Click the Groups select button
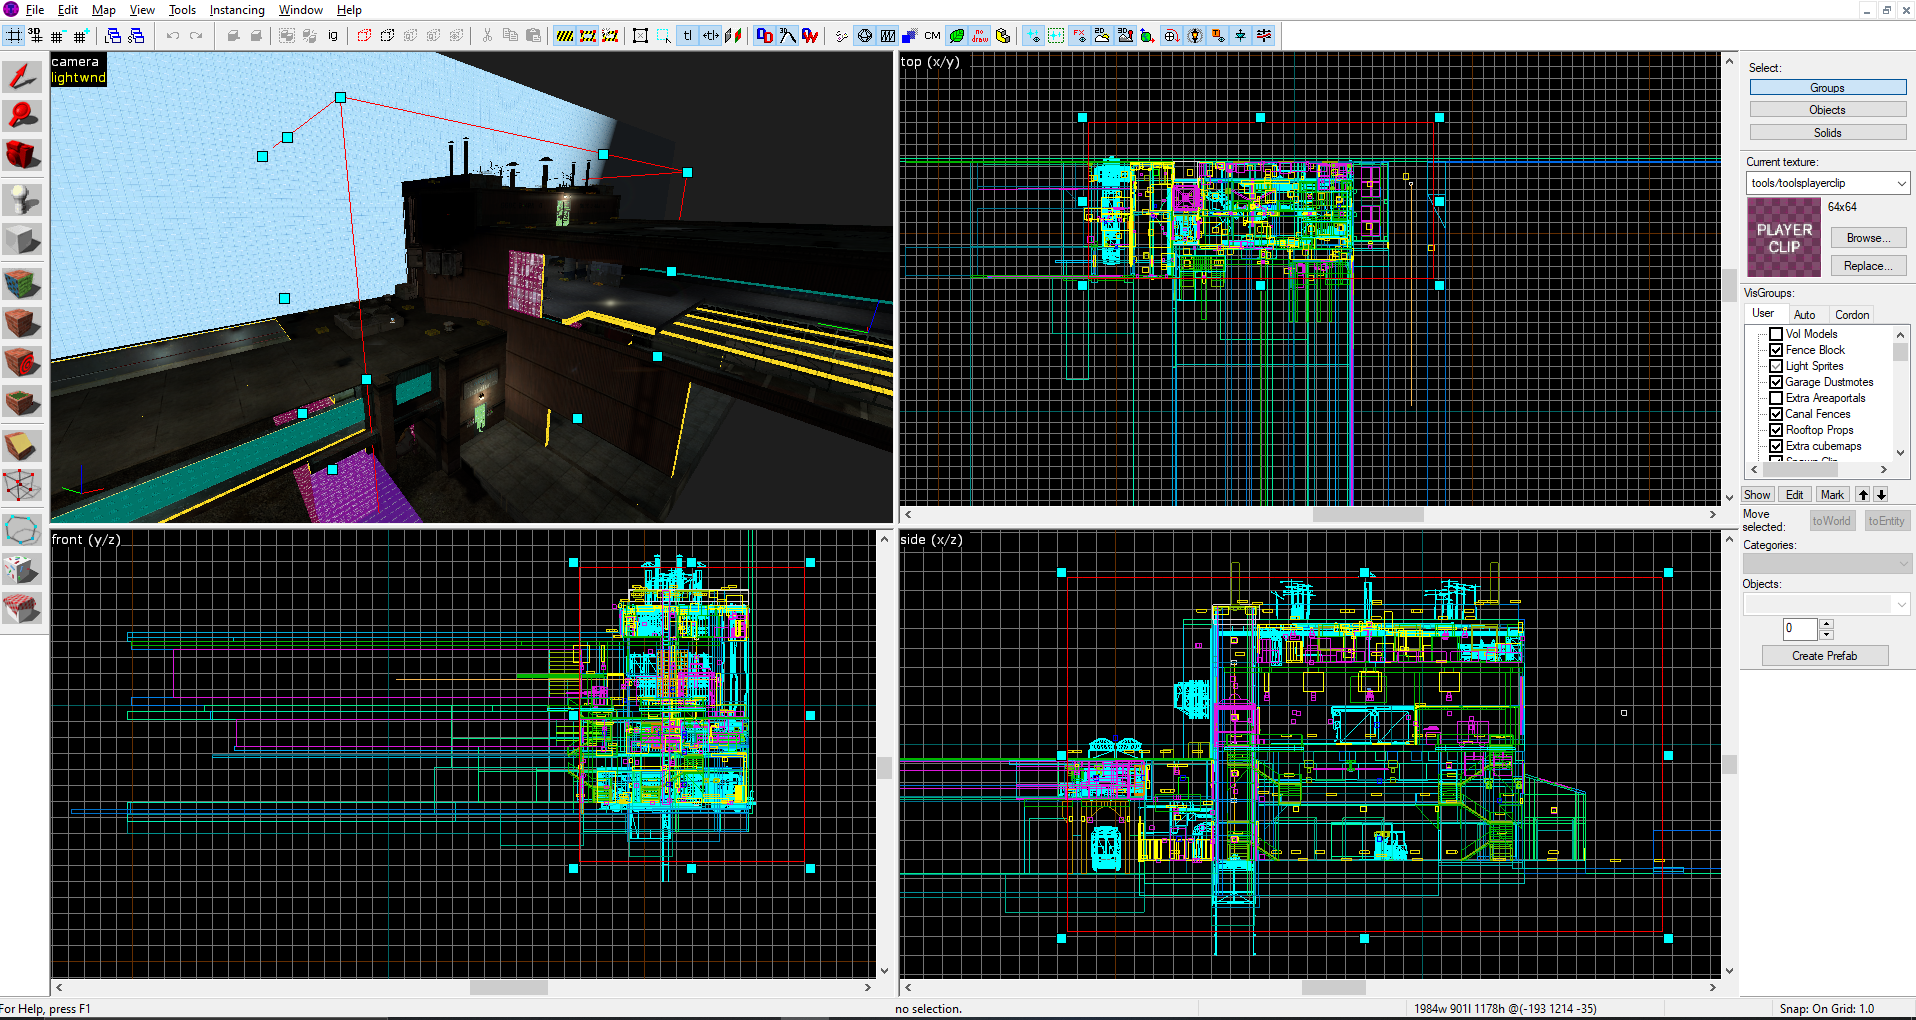This screenshot has height=1020, width=1916. coord(1828,88)
